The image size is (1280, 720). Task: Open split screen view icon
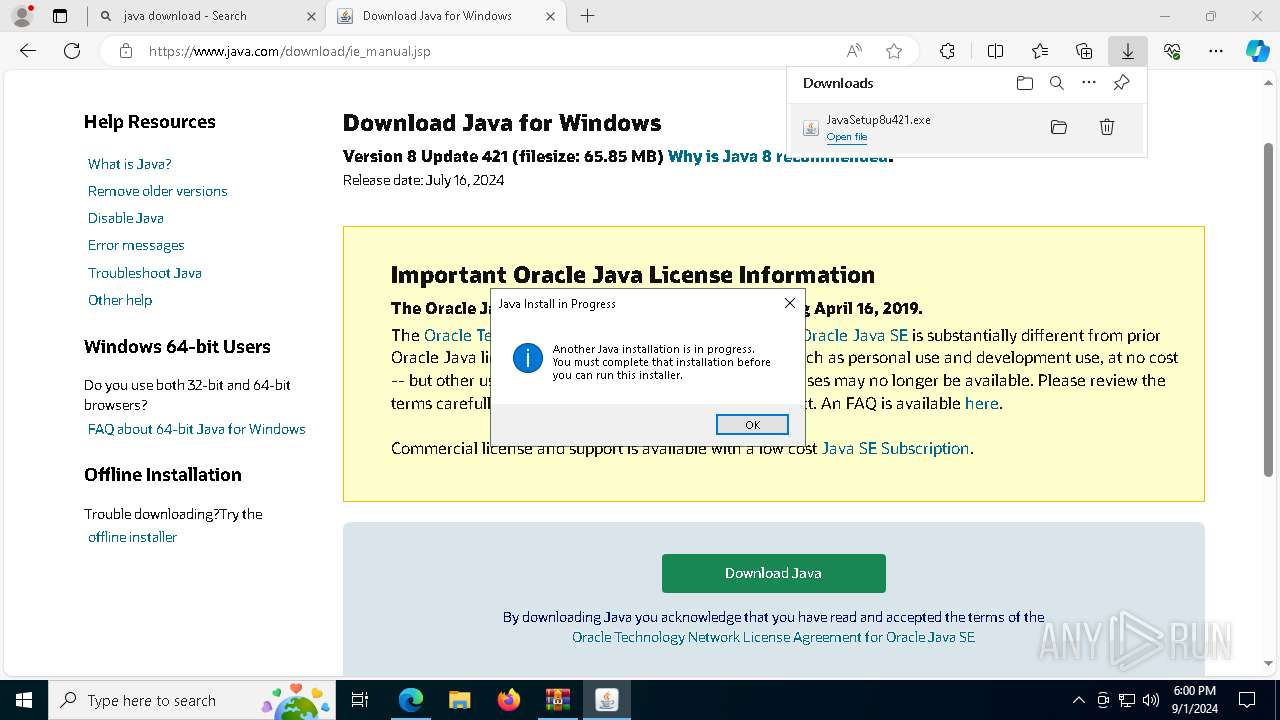click(995, 51)
